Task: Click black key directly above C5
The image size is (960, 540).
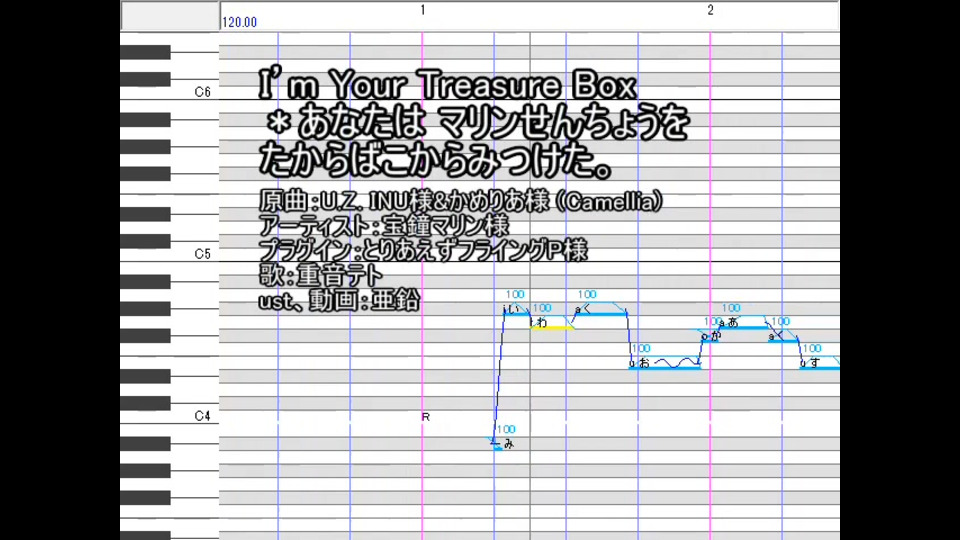Action: 145,241
